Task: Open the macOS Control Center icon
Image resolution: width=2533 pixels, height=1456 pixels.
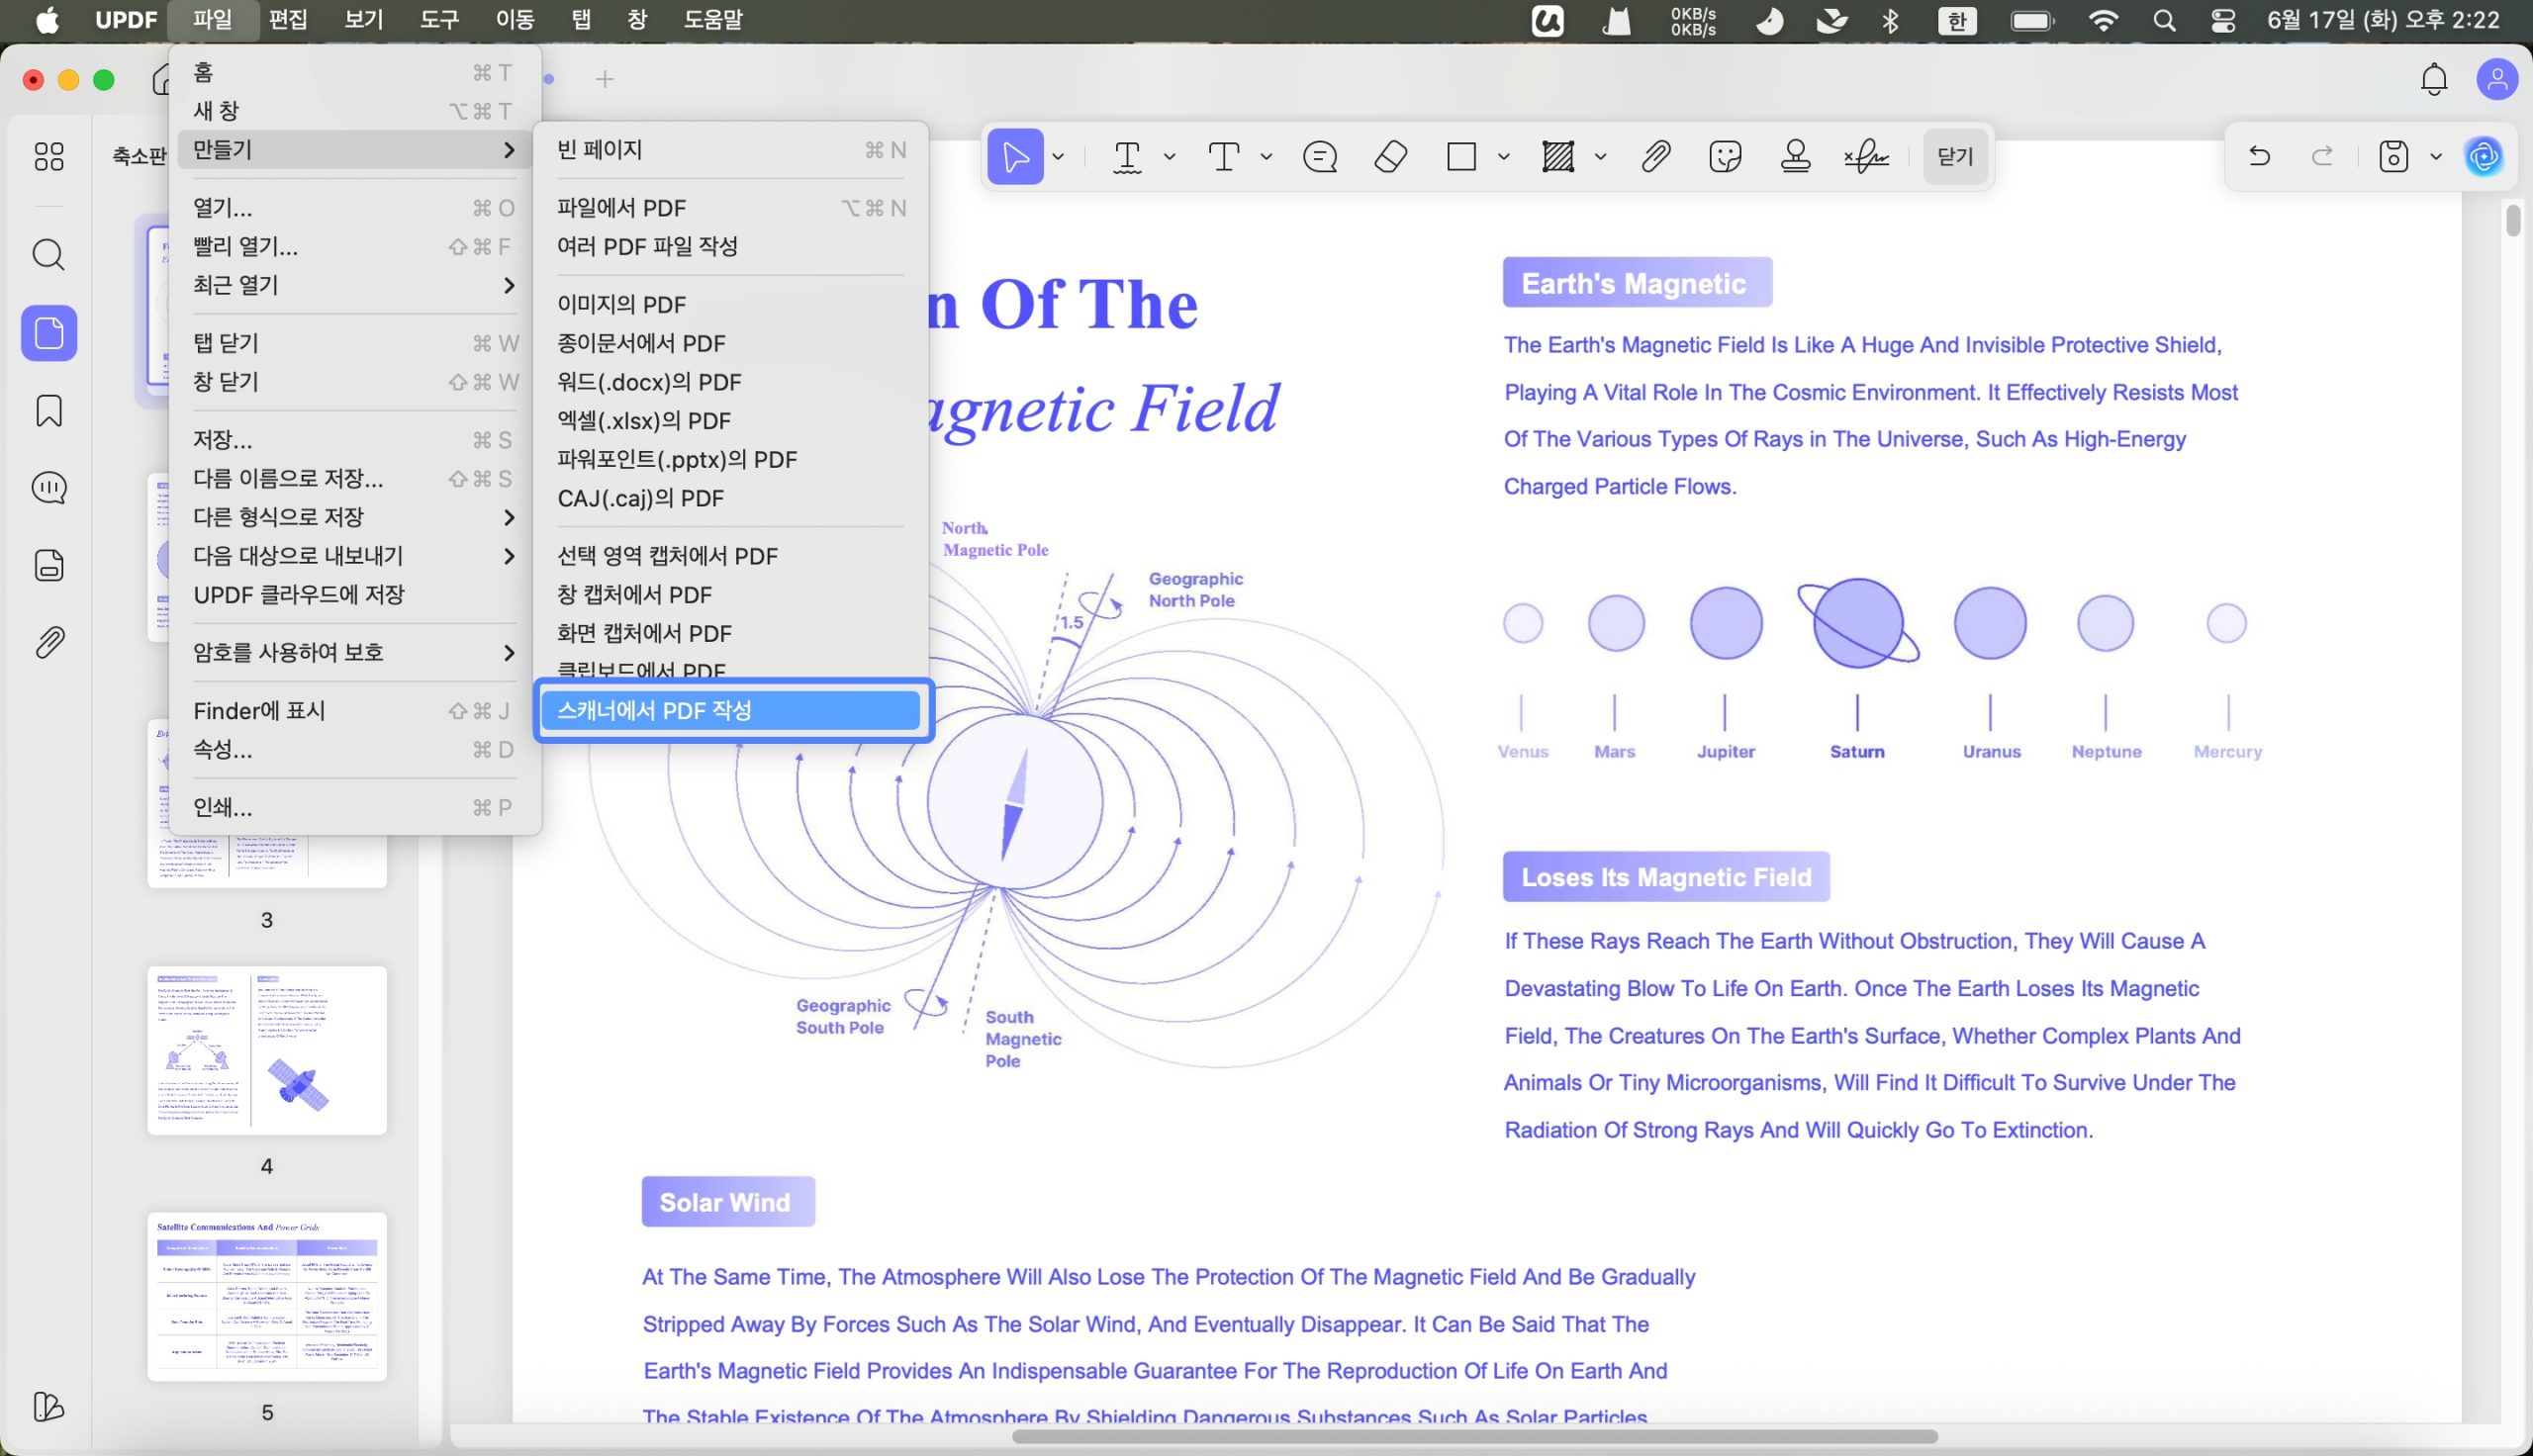Action: (2223, 20)
